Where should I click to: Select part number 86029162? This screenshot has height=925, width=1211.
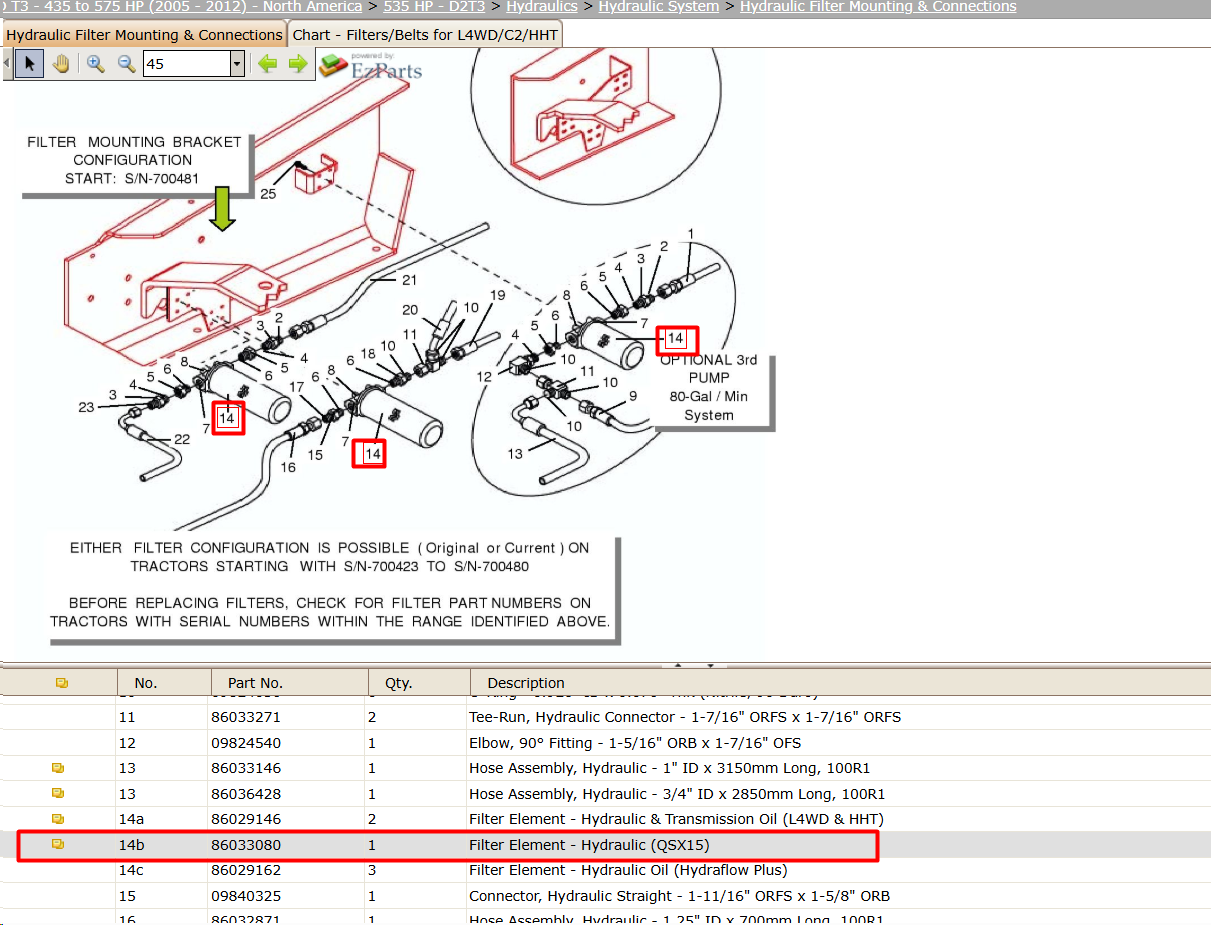[x=245, y=870]
